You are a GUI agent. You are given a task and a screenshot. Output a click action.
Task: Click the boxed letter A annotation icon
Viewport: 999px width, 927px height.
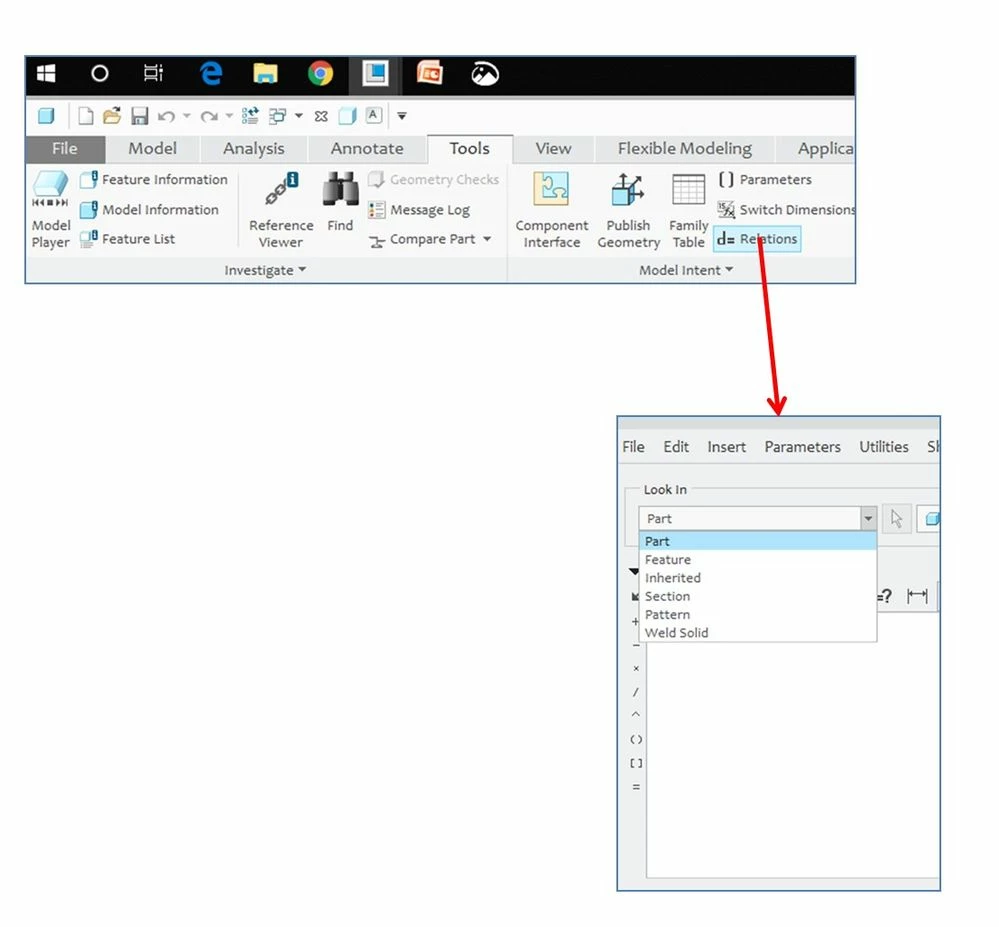click(374, 115)
